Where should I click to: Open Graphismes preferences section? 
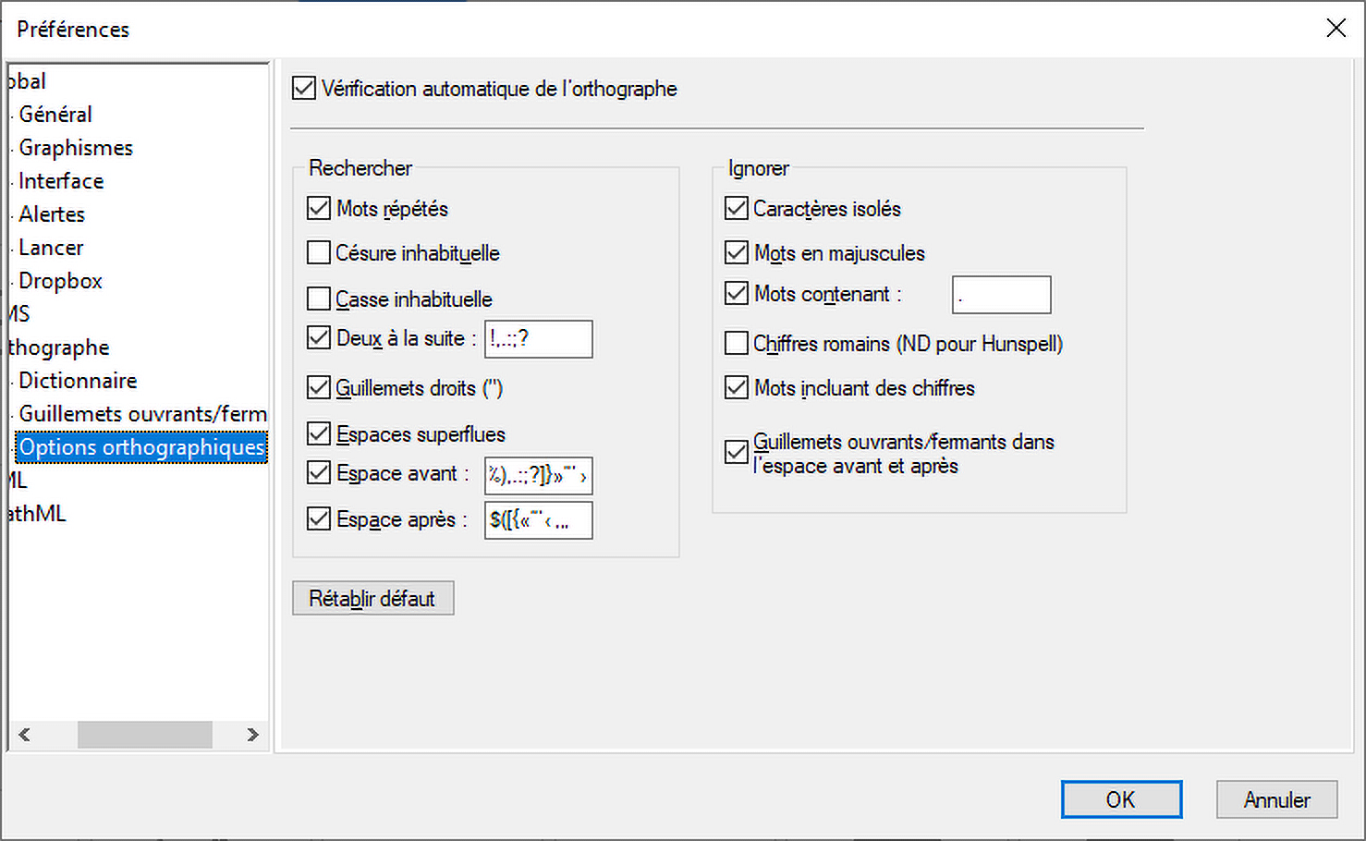click(x=76, y=148)
